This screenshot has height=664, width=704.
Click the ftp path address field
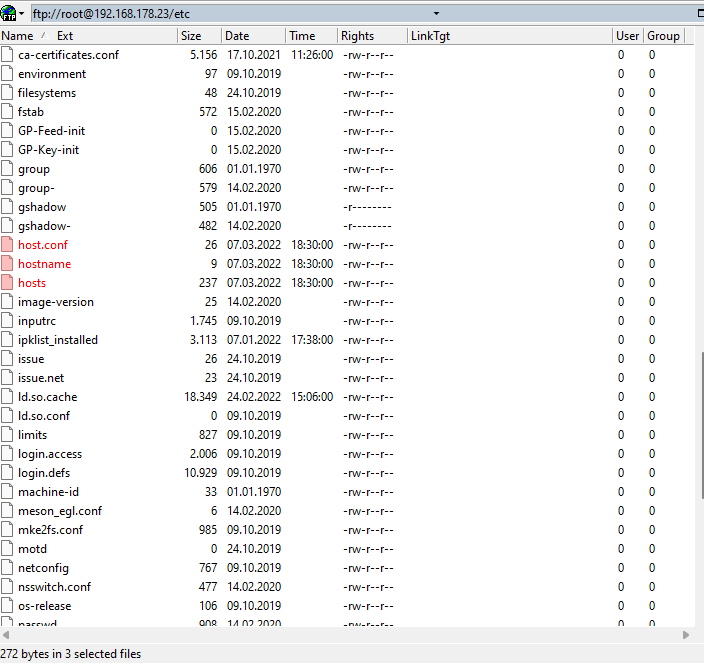click(230, 14)
